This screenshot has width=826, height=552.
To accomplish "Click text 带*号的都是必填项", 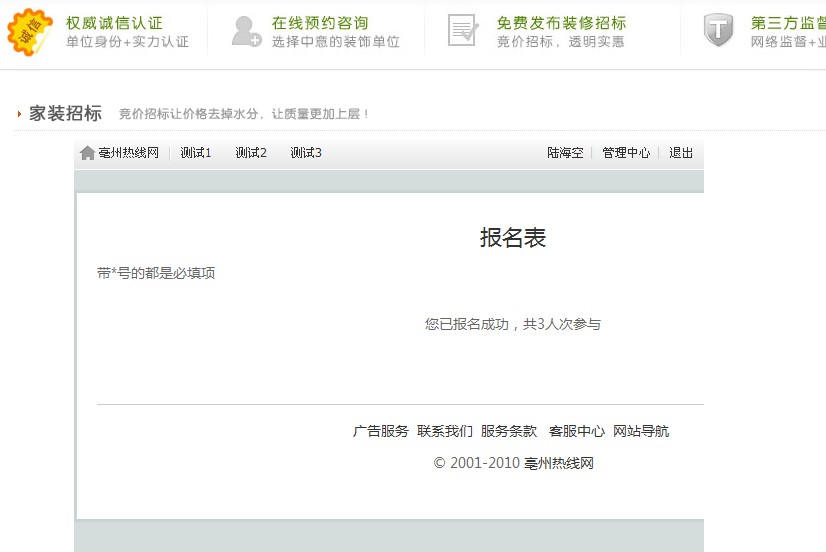I will click(x=156, y=273).
